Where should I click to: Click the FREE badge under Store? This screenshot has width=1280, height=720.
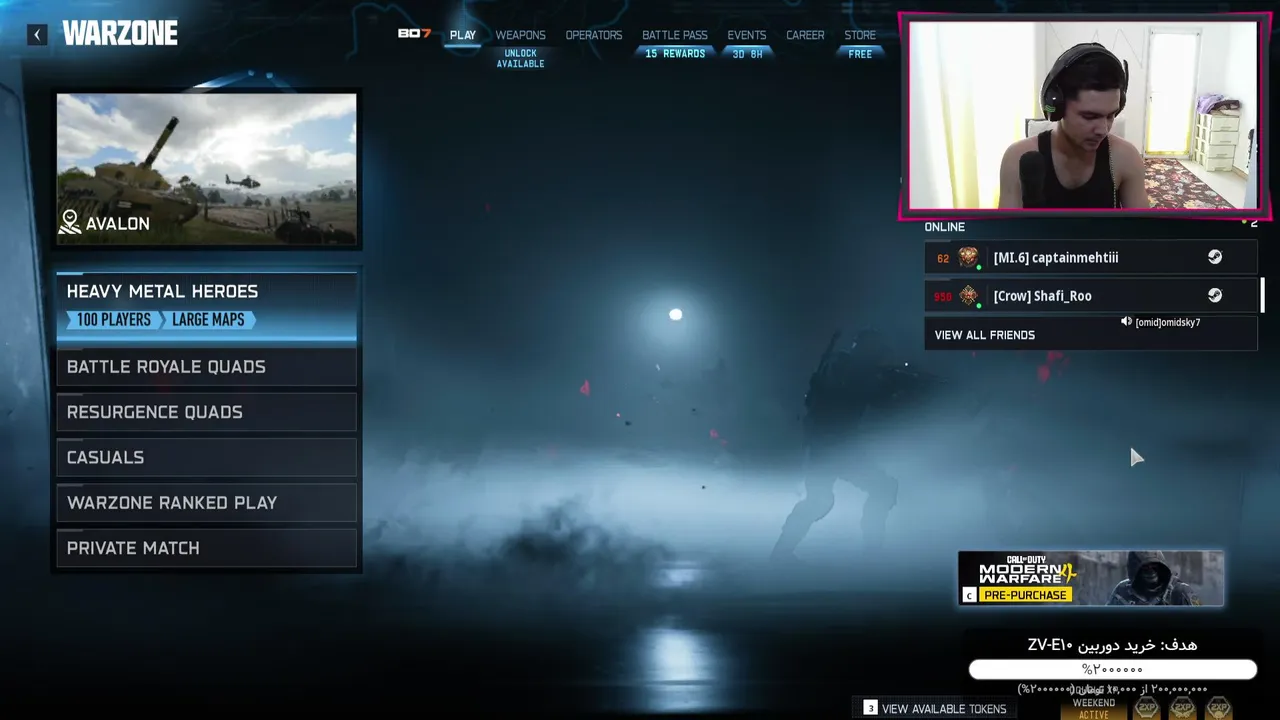click(x=860, y=54)
